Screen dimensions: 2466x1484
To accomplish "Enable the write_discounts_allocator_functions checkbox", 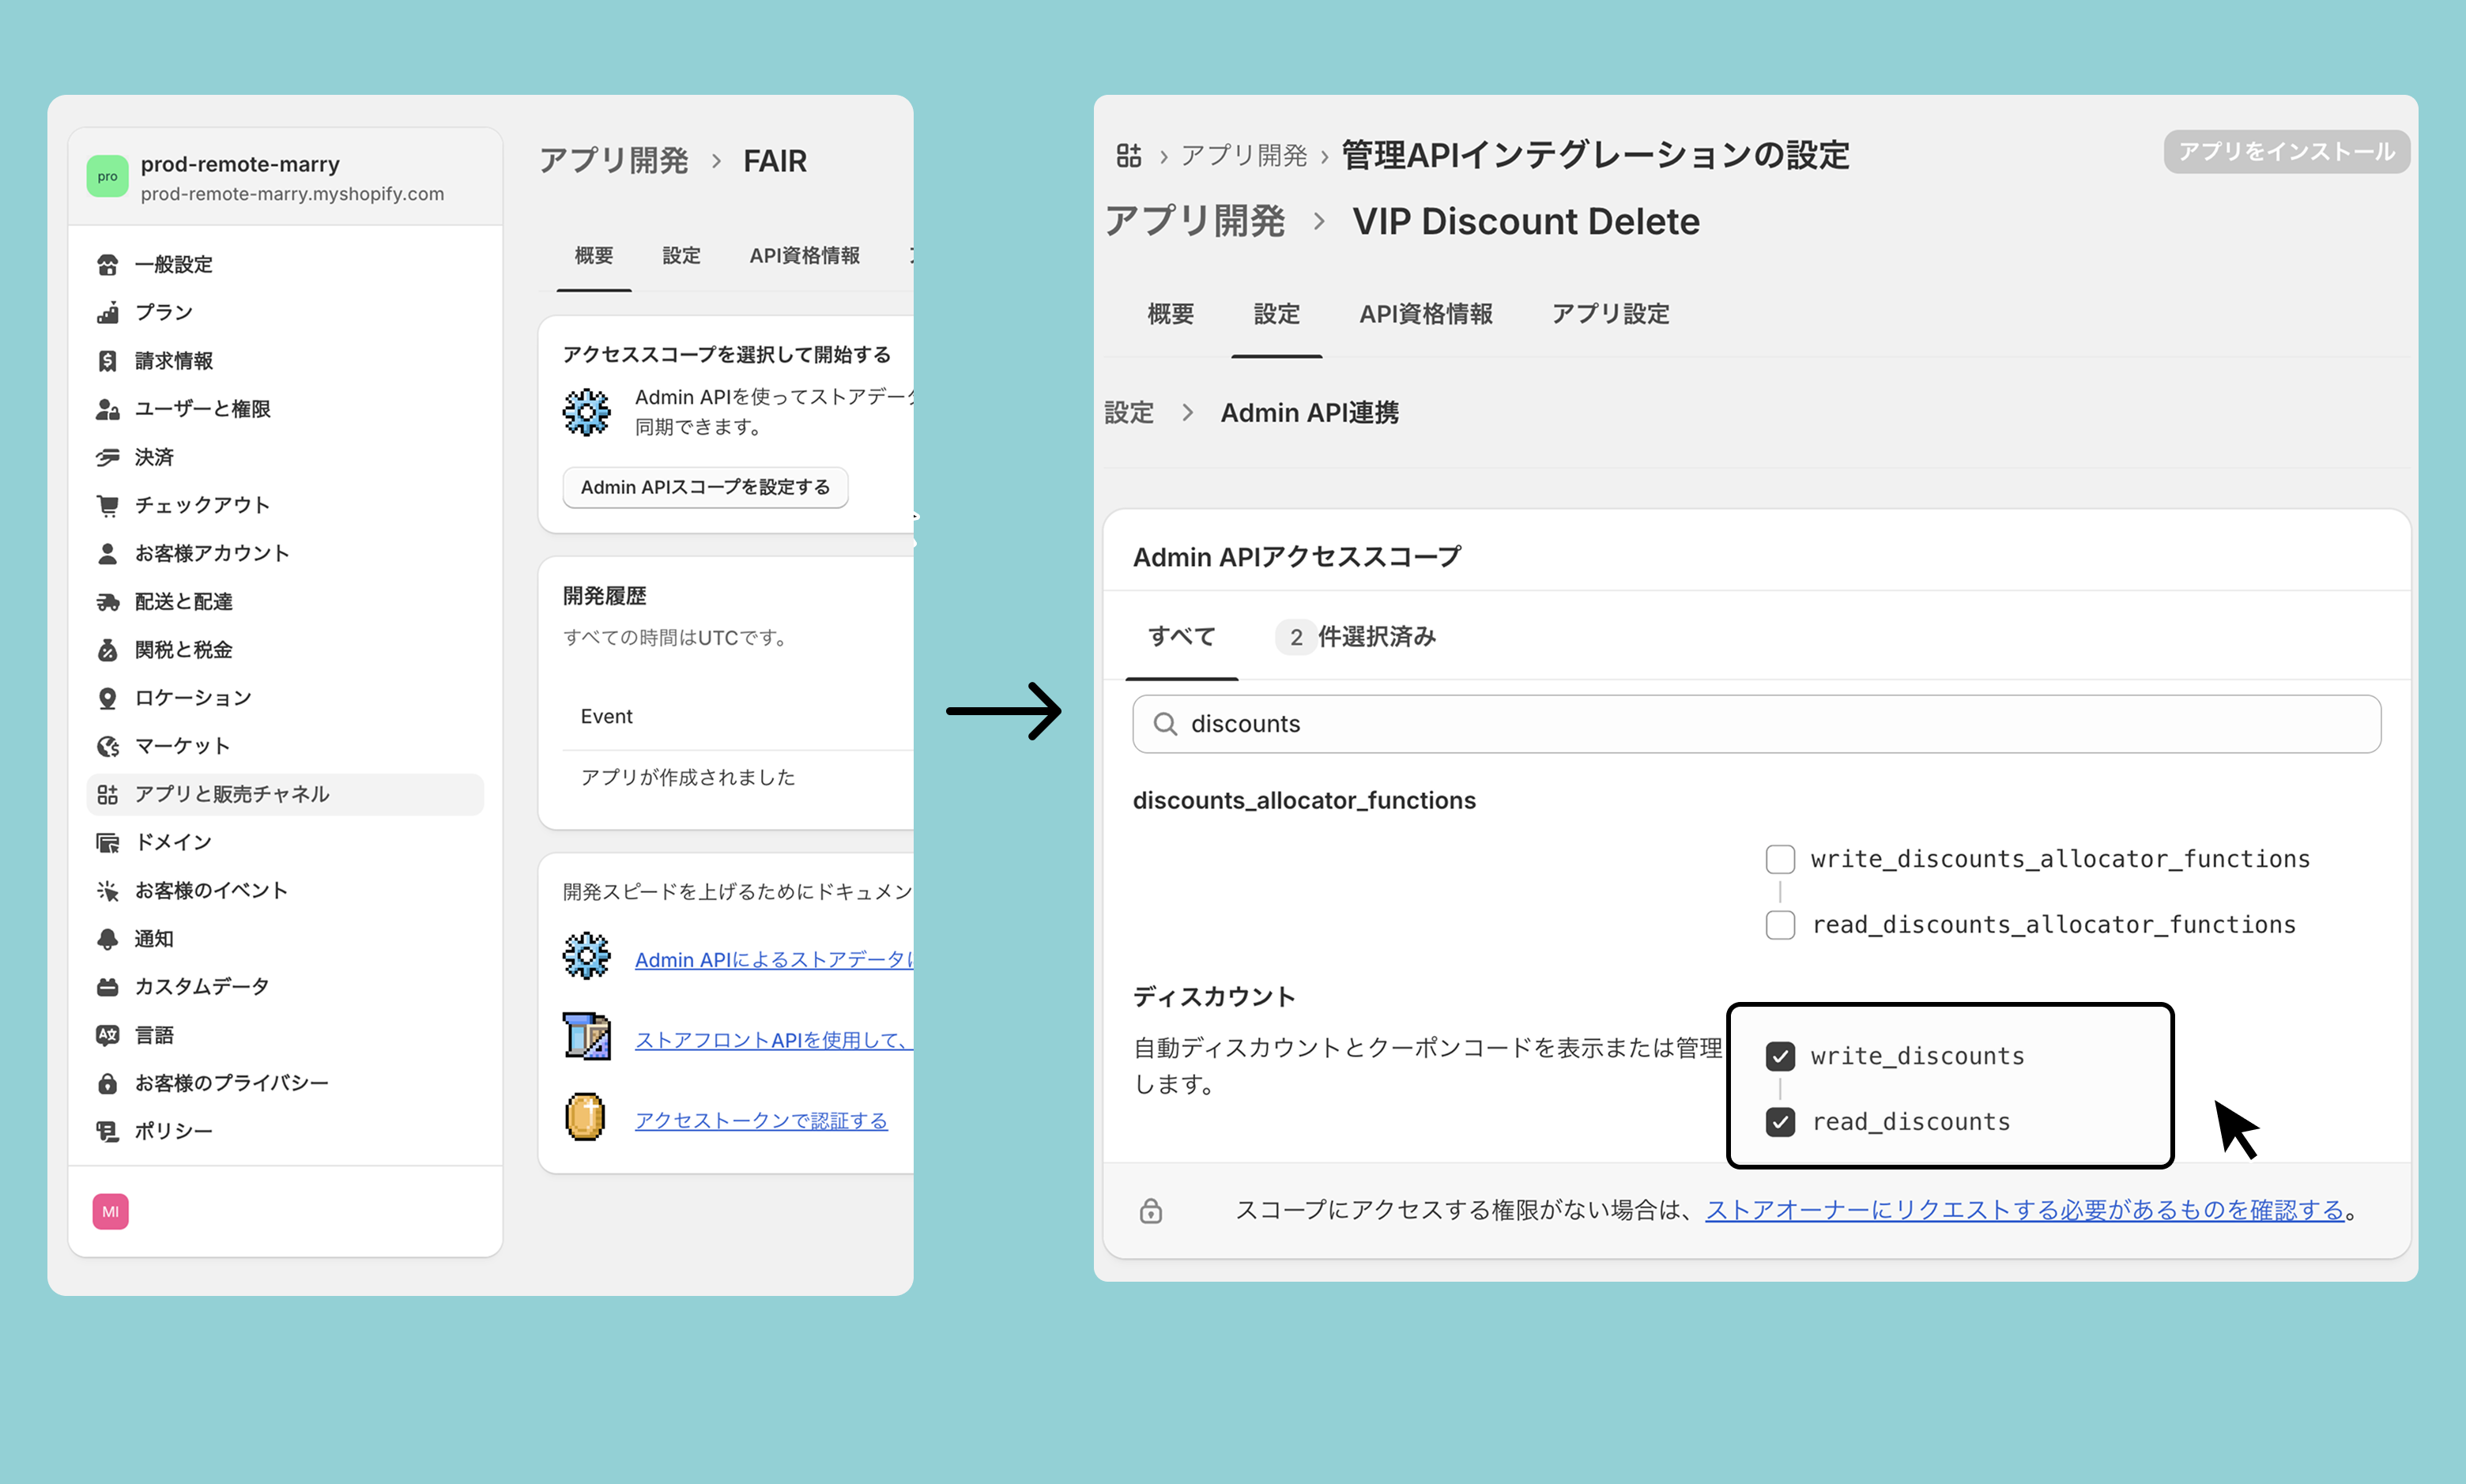I will 1780,859.
